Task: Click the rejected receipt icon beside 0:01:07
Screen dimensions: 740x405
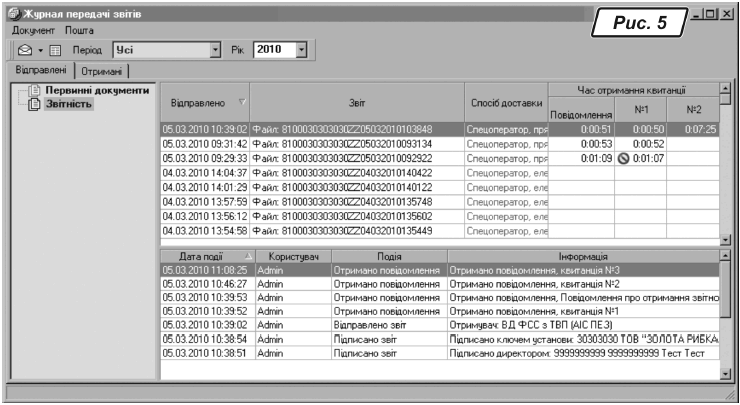Action: (623, 157)
